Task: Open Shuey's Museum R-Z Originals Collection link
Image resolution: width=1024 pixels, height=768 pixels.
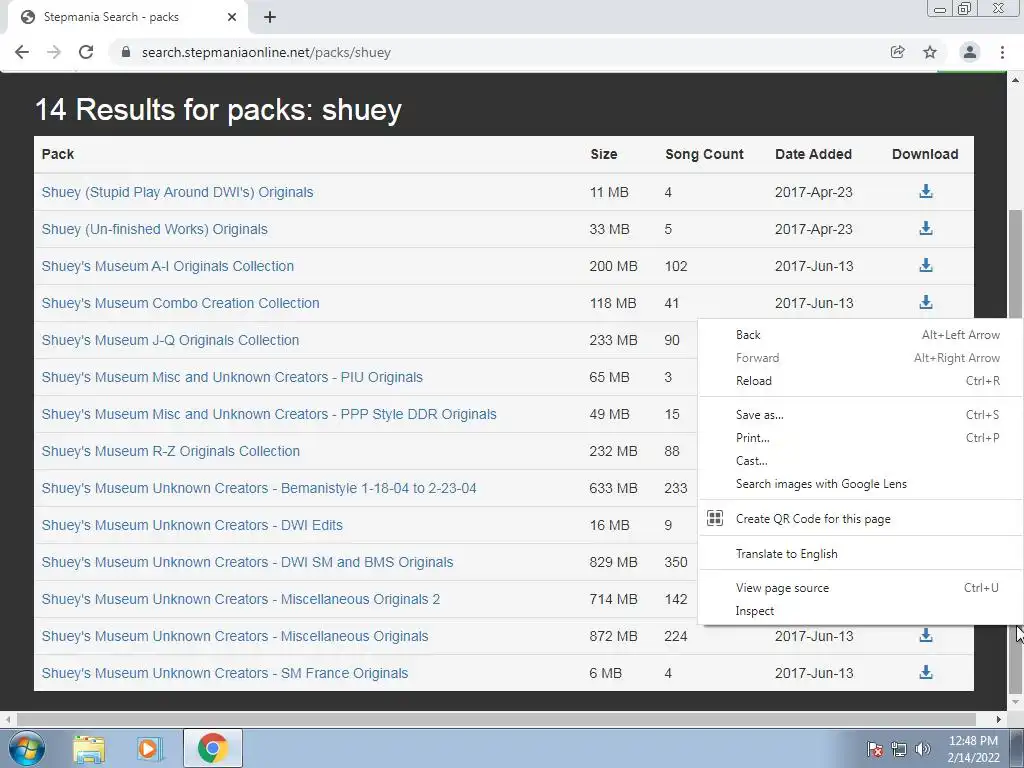Action: [x=170, y=451]
